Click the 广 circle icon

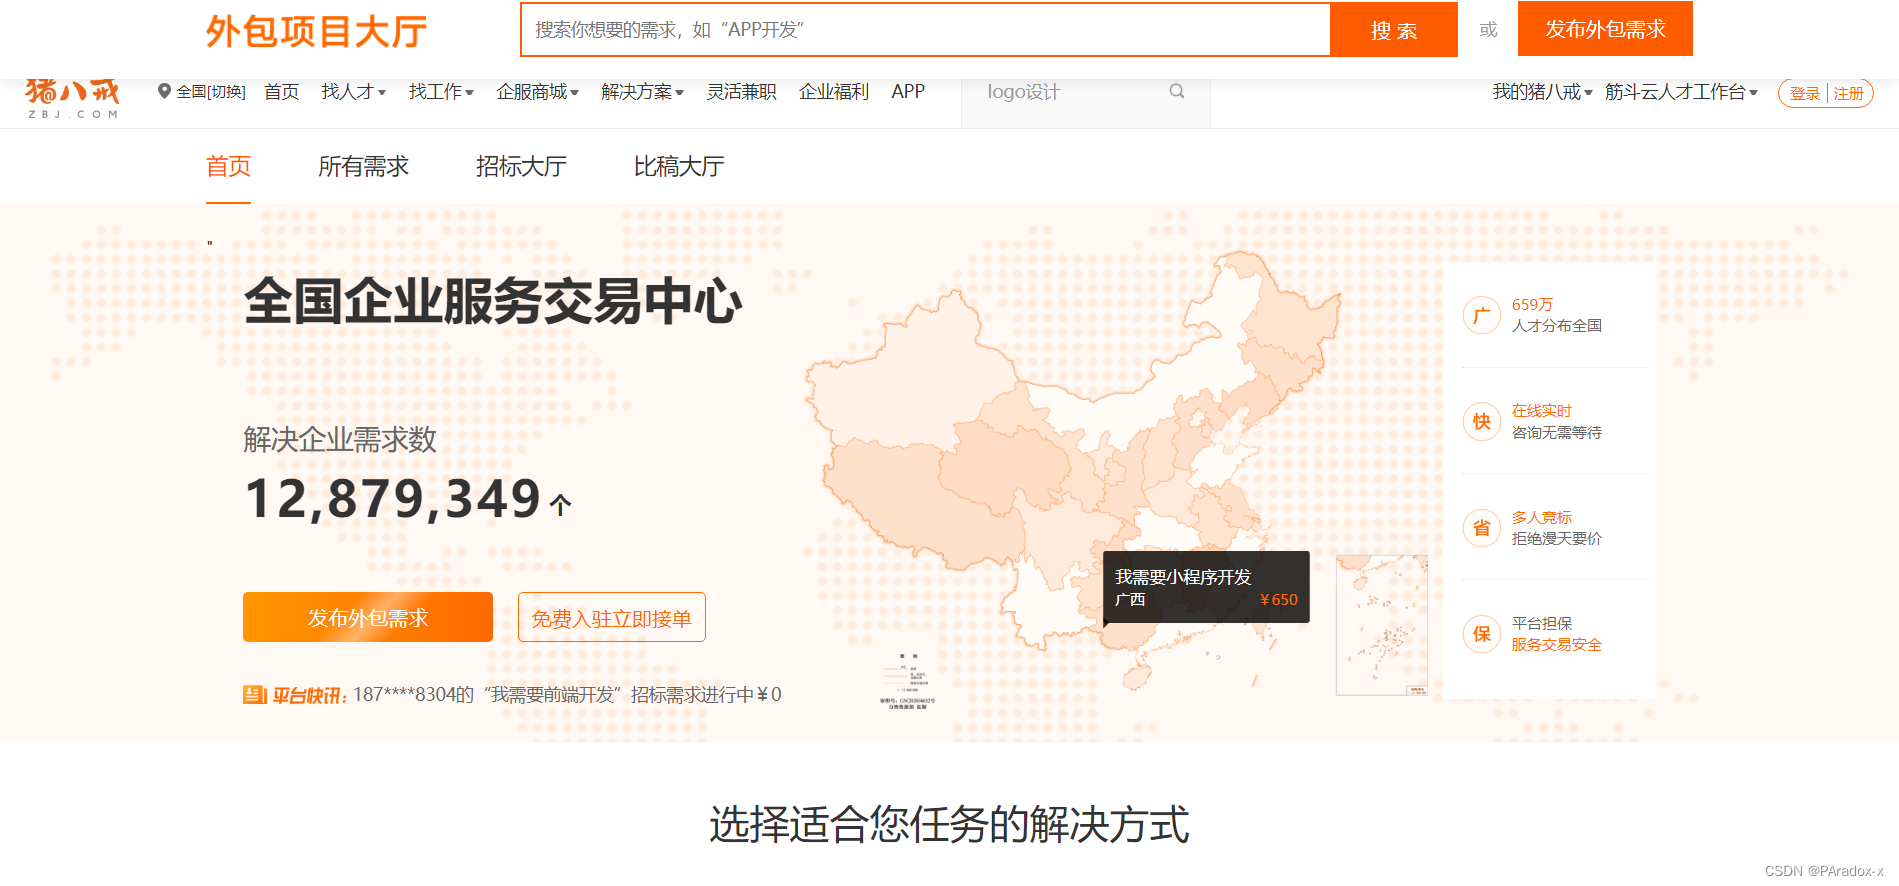click(1481, 315)
